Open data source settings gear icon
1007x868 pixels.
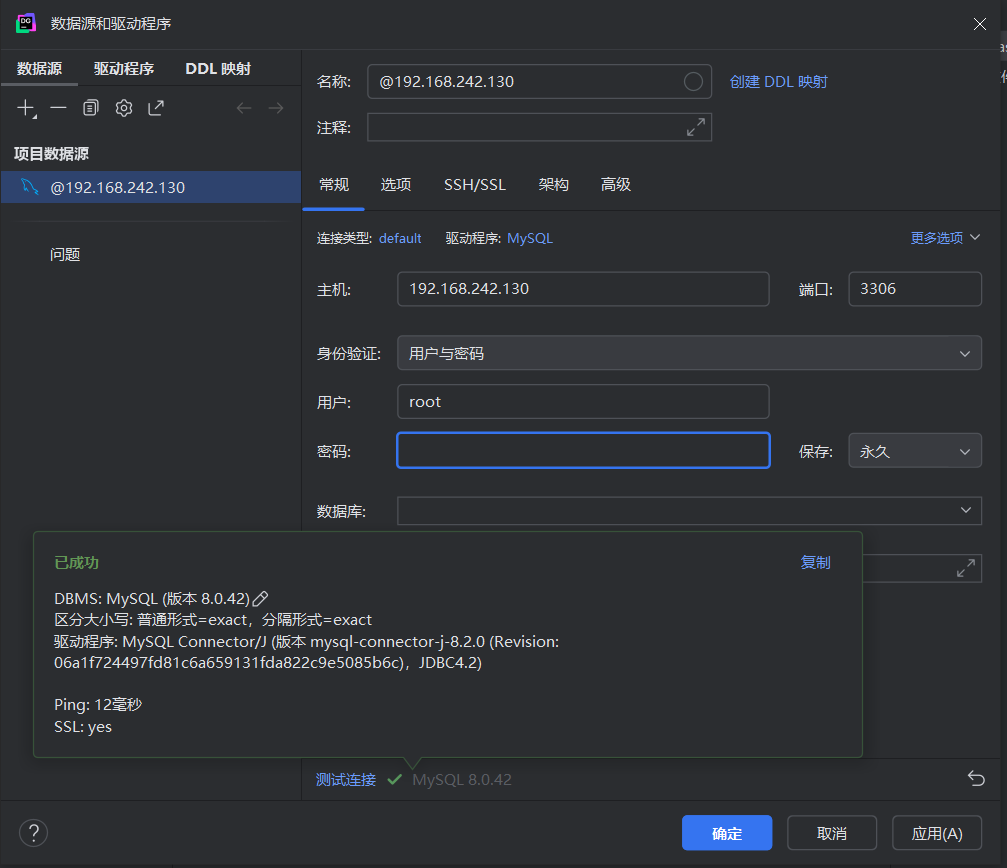pyautogui.click(x=124, y=108)
